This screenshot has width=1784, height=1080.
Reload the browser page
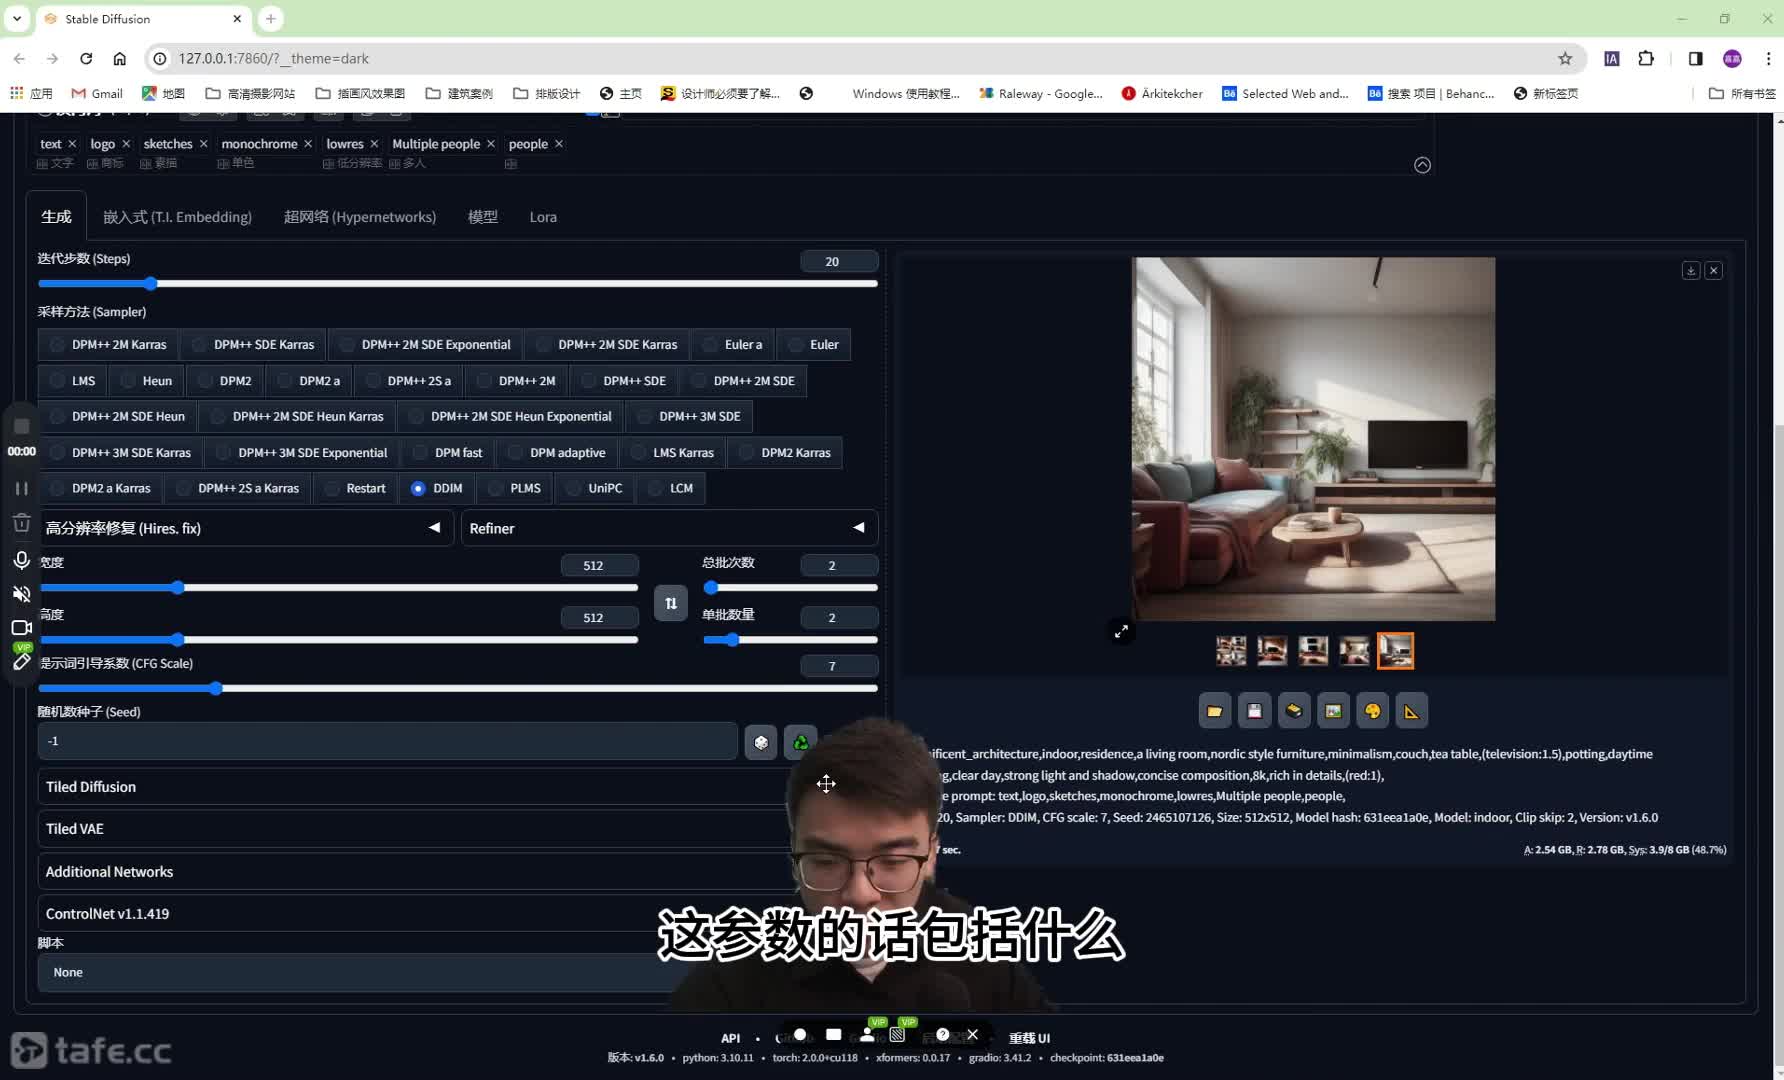click(x=86, y=59)
